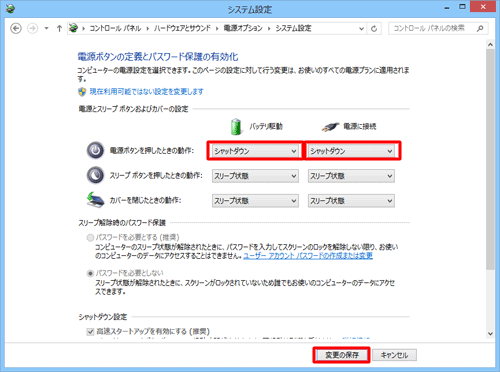Minimize the システム設定 window
The image size is (500, 372).
(x=447, y=7)
